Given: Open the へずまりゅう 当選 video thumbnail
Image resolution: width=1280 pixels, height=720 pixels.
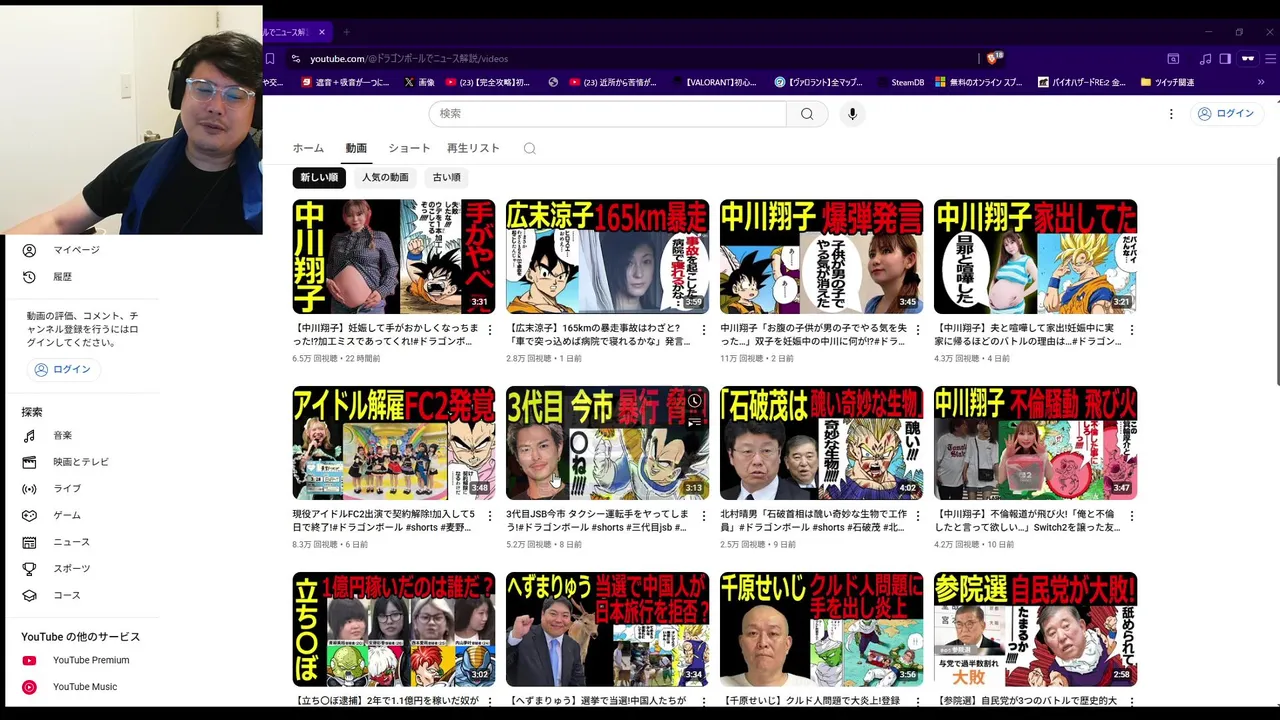Looking at the screenshot, I should click(608, 629).
